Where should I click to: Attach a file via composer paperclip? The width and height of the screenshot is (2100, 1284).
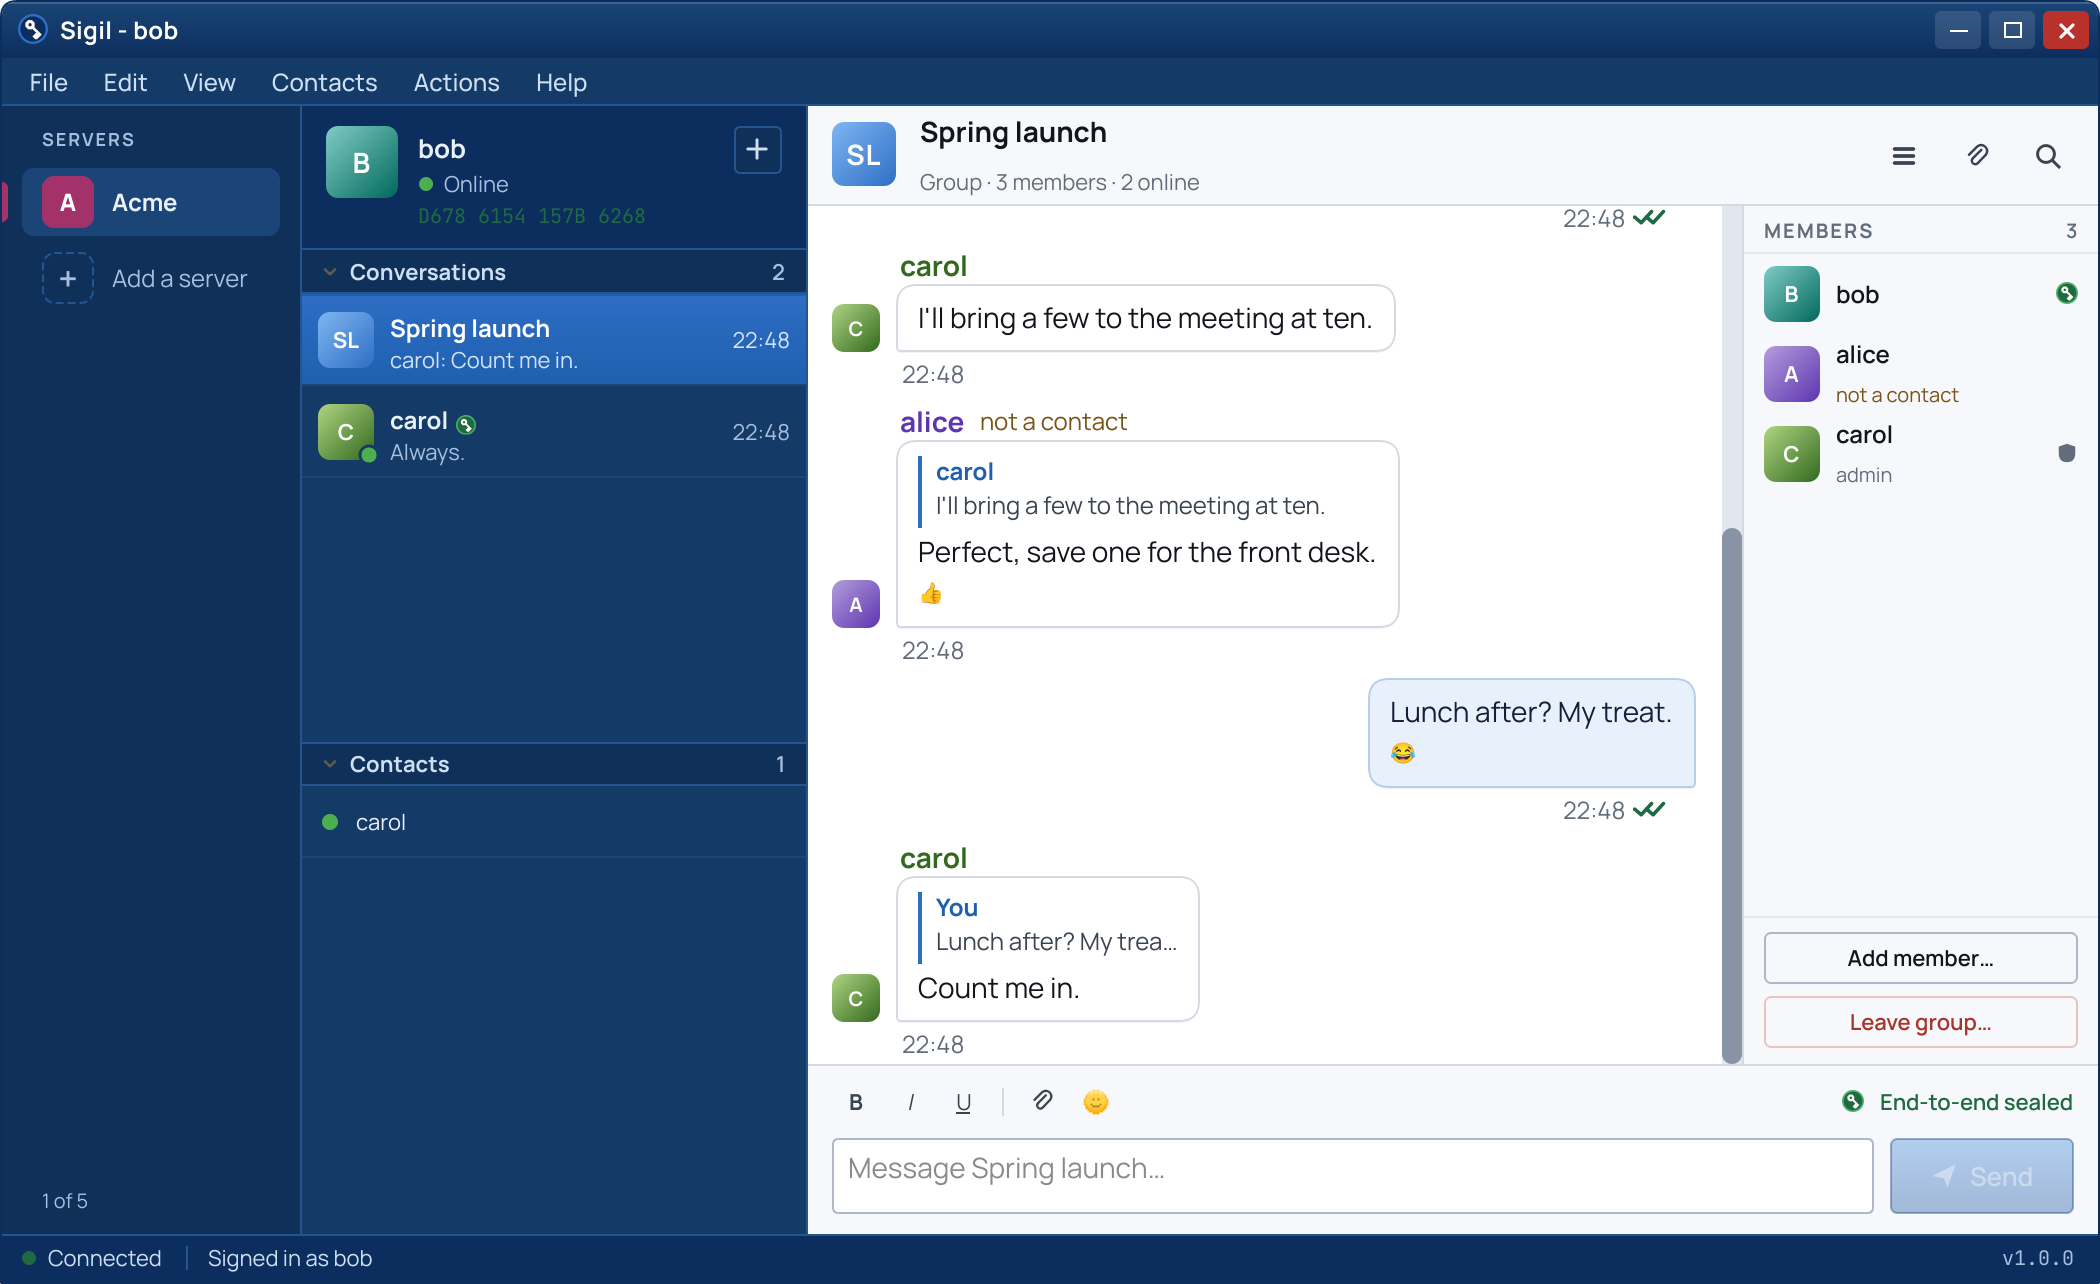[x=1042, y=1101]
